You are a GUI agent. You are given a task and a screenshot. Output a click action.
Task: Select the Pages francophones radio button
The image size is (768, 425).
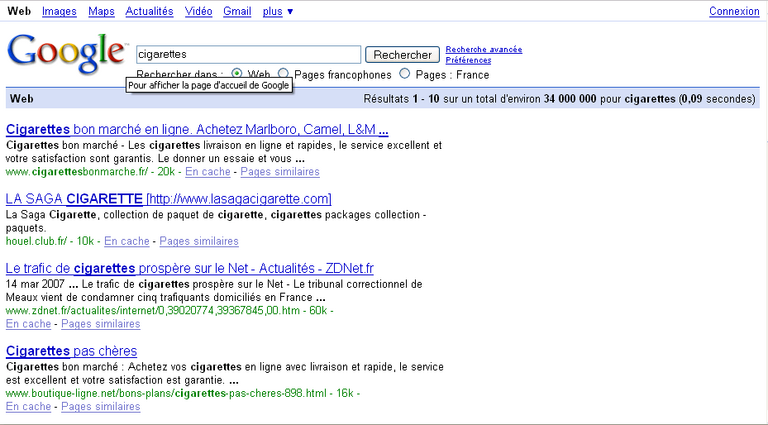tap(283, 73)
